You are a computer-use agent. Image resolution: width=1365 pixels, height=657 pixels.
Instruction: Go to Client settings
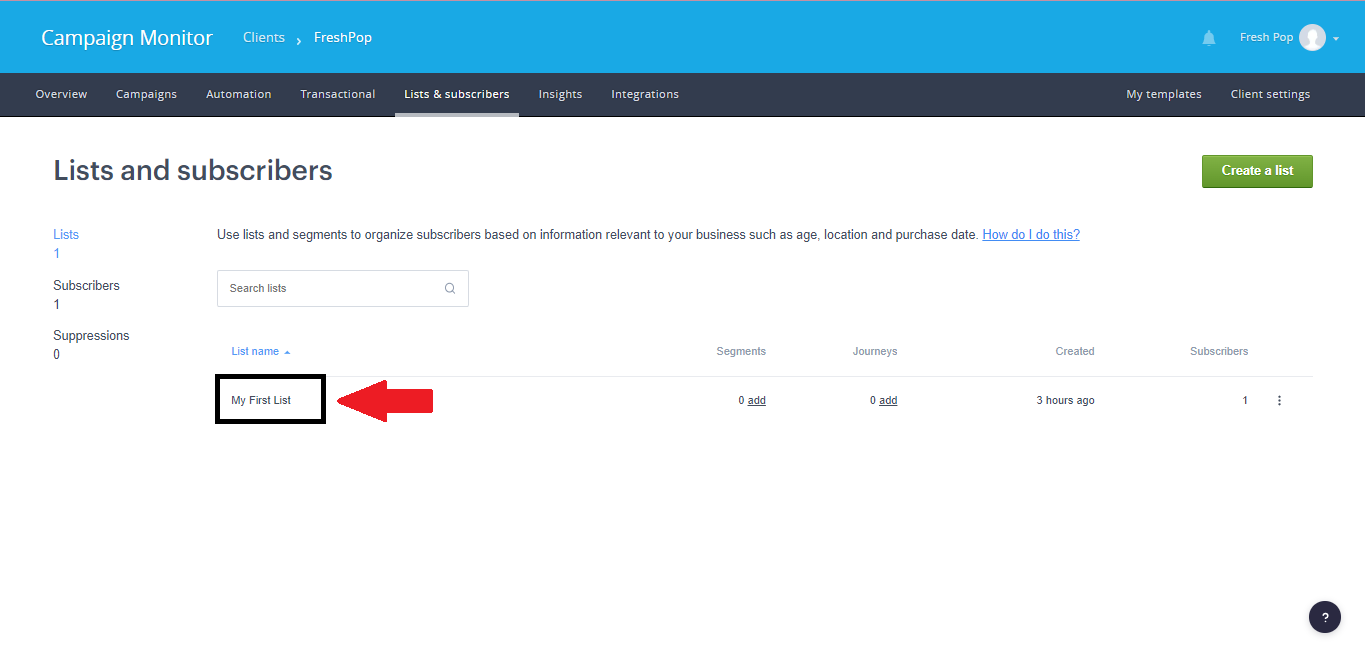(x=1270, y=94)
